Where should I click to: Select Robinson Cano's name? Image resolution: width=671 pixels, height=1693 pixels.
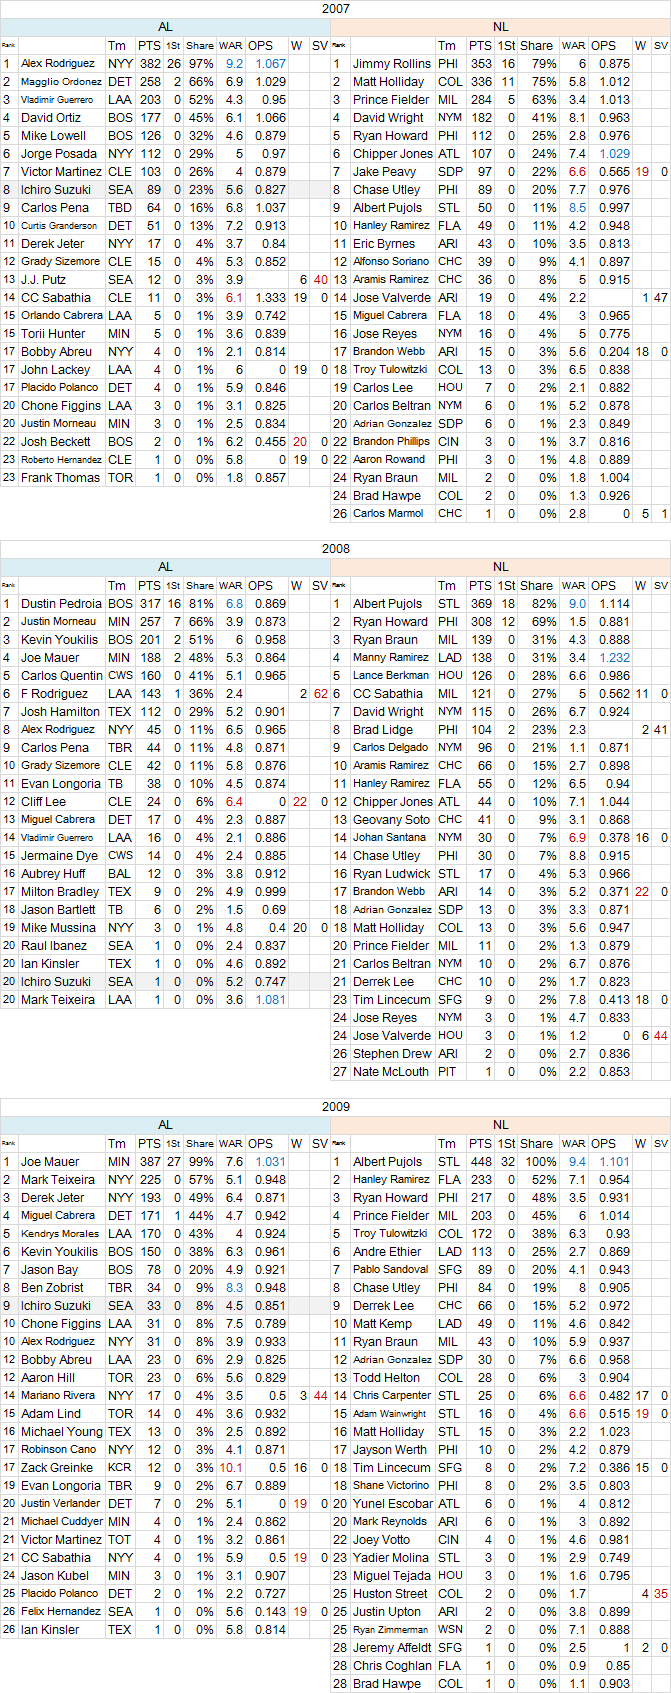59,1450
